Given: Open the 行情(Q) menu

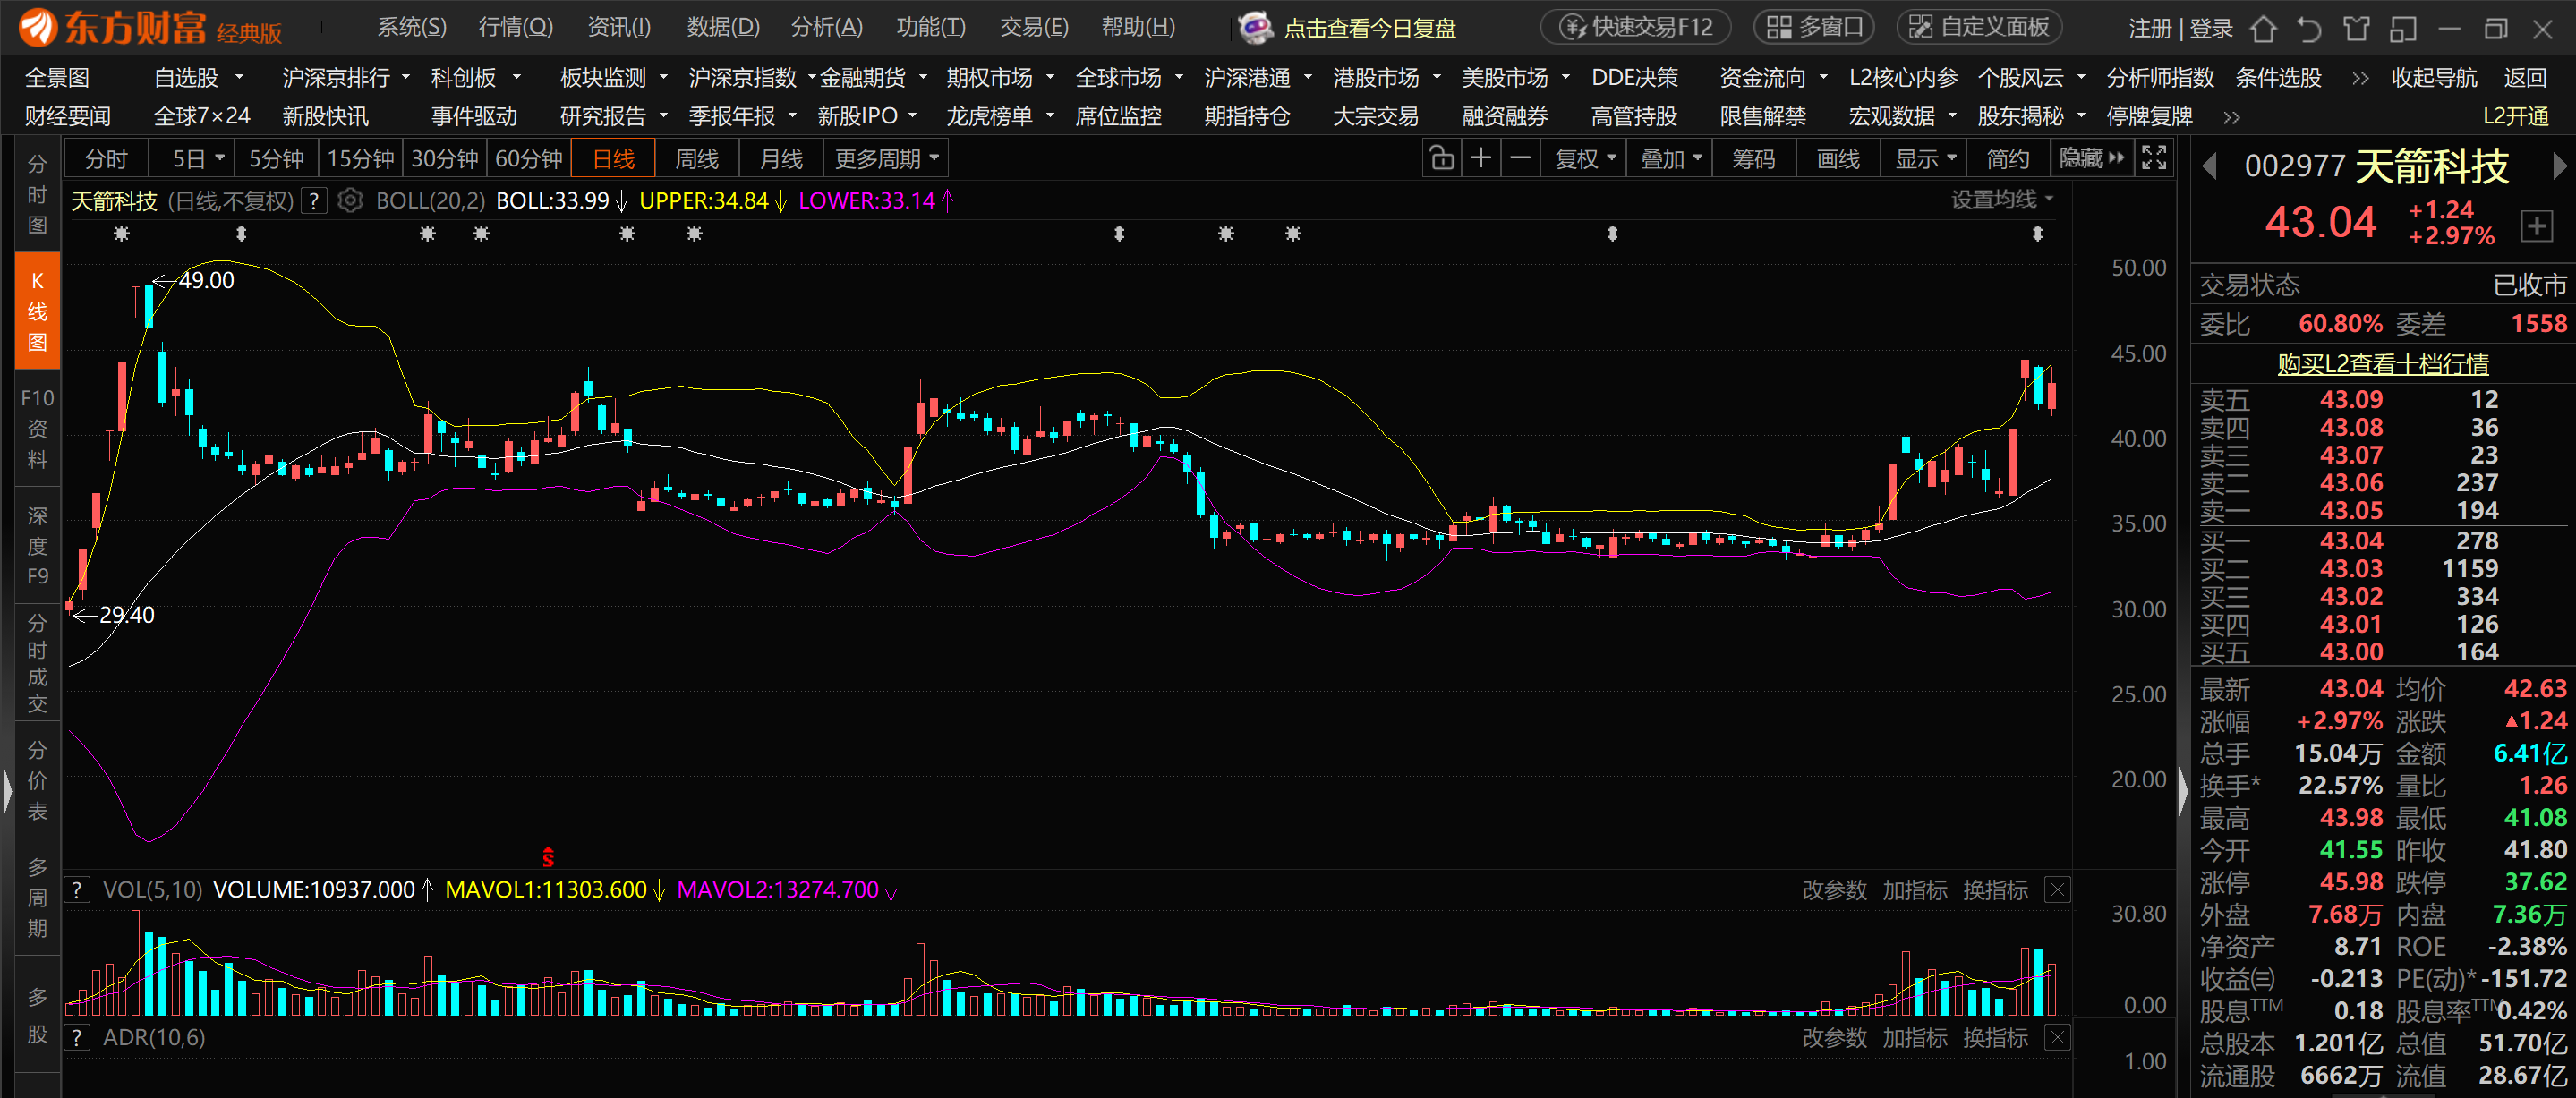Looking at the screenshot, I should pos(515,27).
